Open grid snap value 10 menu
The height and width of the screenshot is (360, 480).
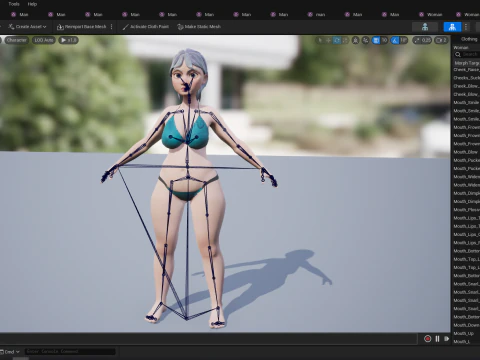point(384,40)
